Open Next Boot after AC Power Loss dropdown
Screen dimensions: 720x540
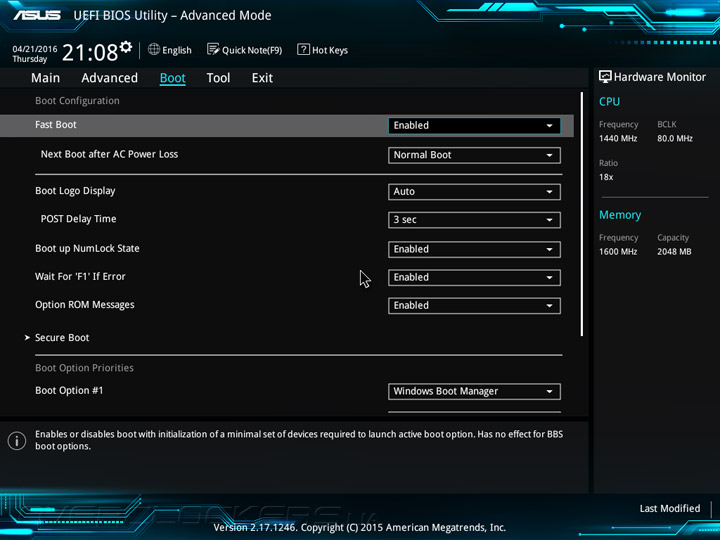(x=474, y=155)
